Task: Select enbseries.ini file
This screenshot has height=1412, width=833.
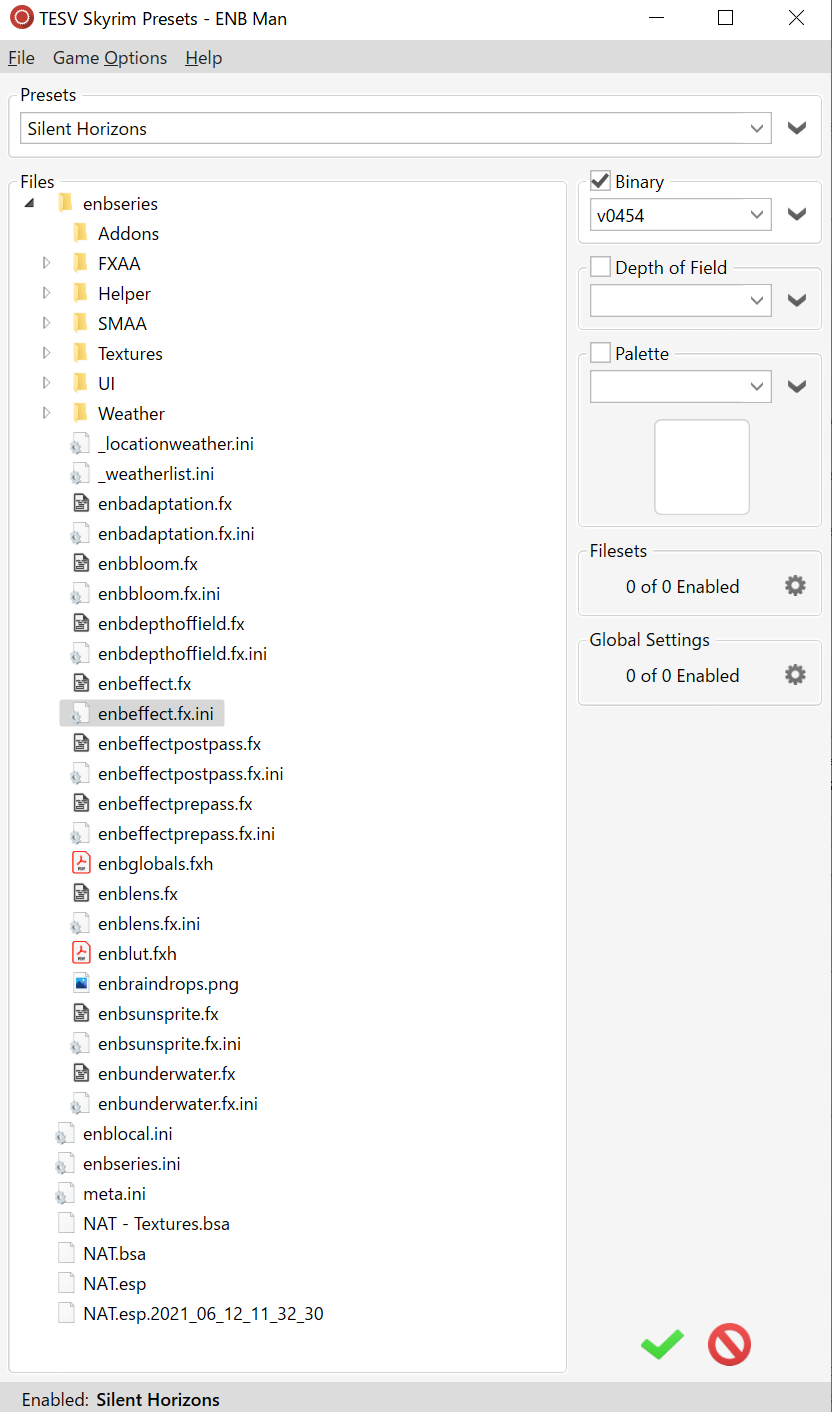Action: pyautogui.click(x=131, y=1163)
